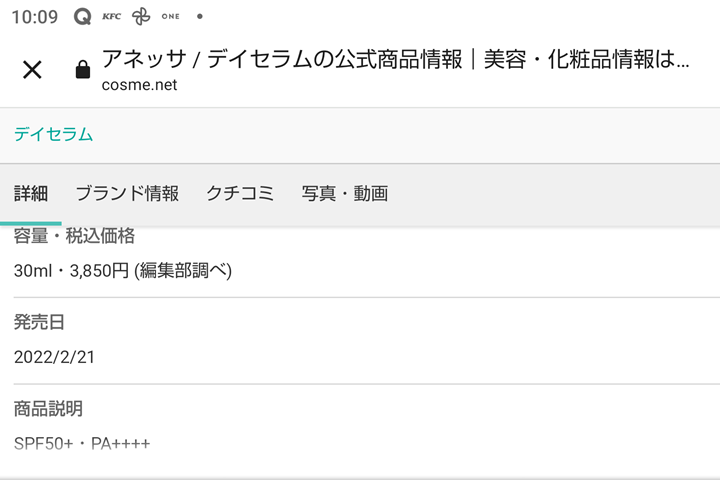
Task: Tap the lock icon for site security
Action: click(x=83, y=70)
